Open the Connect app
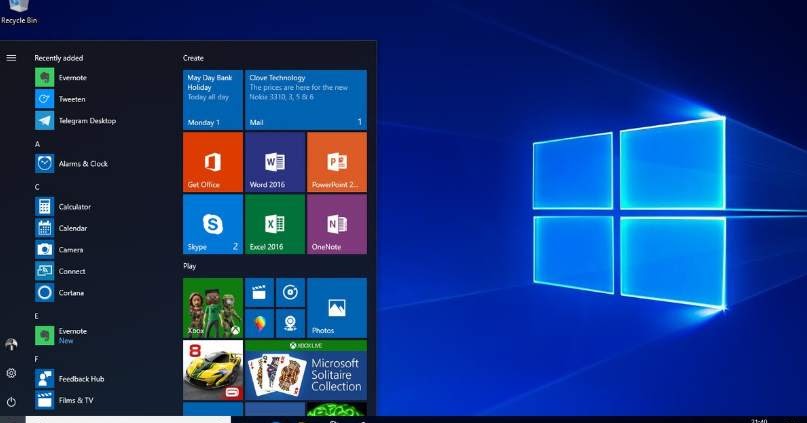 60,271
